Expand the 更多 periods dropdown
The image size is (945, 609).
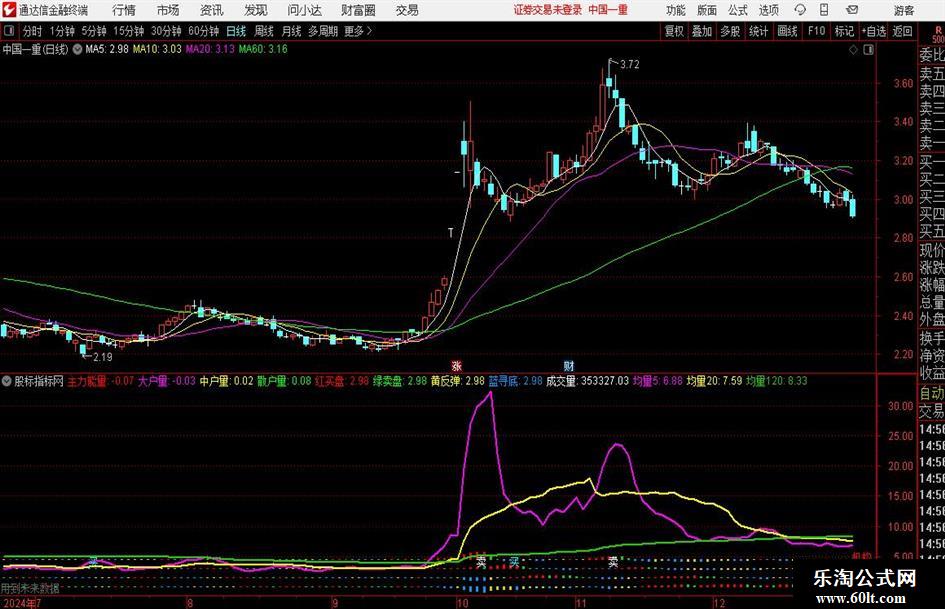(x=358, y=31)
